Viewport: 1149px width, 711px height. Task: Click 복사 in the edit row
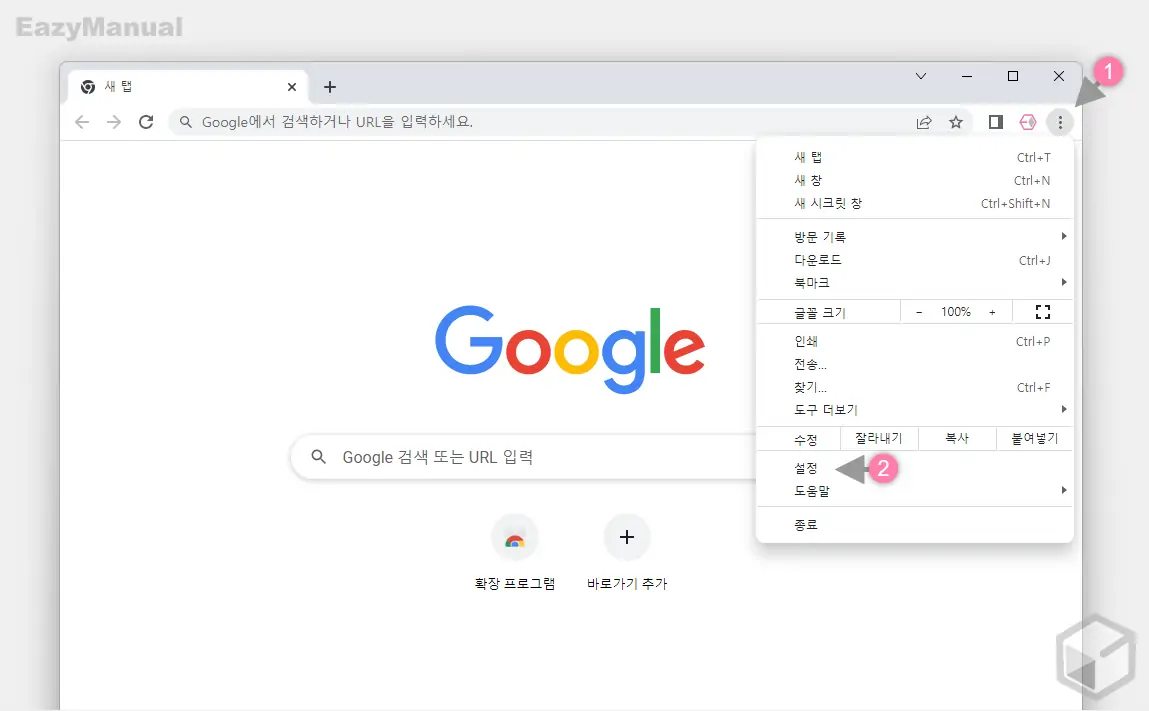tap(957, 438)
